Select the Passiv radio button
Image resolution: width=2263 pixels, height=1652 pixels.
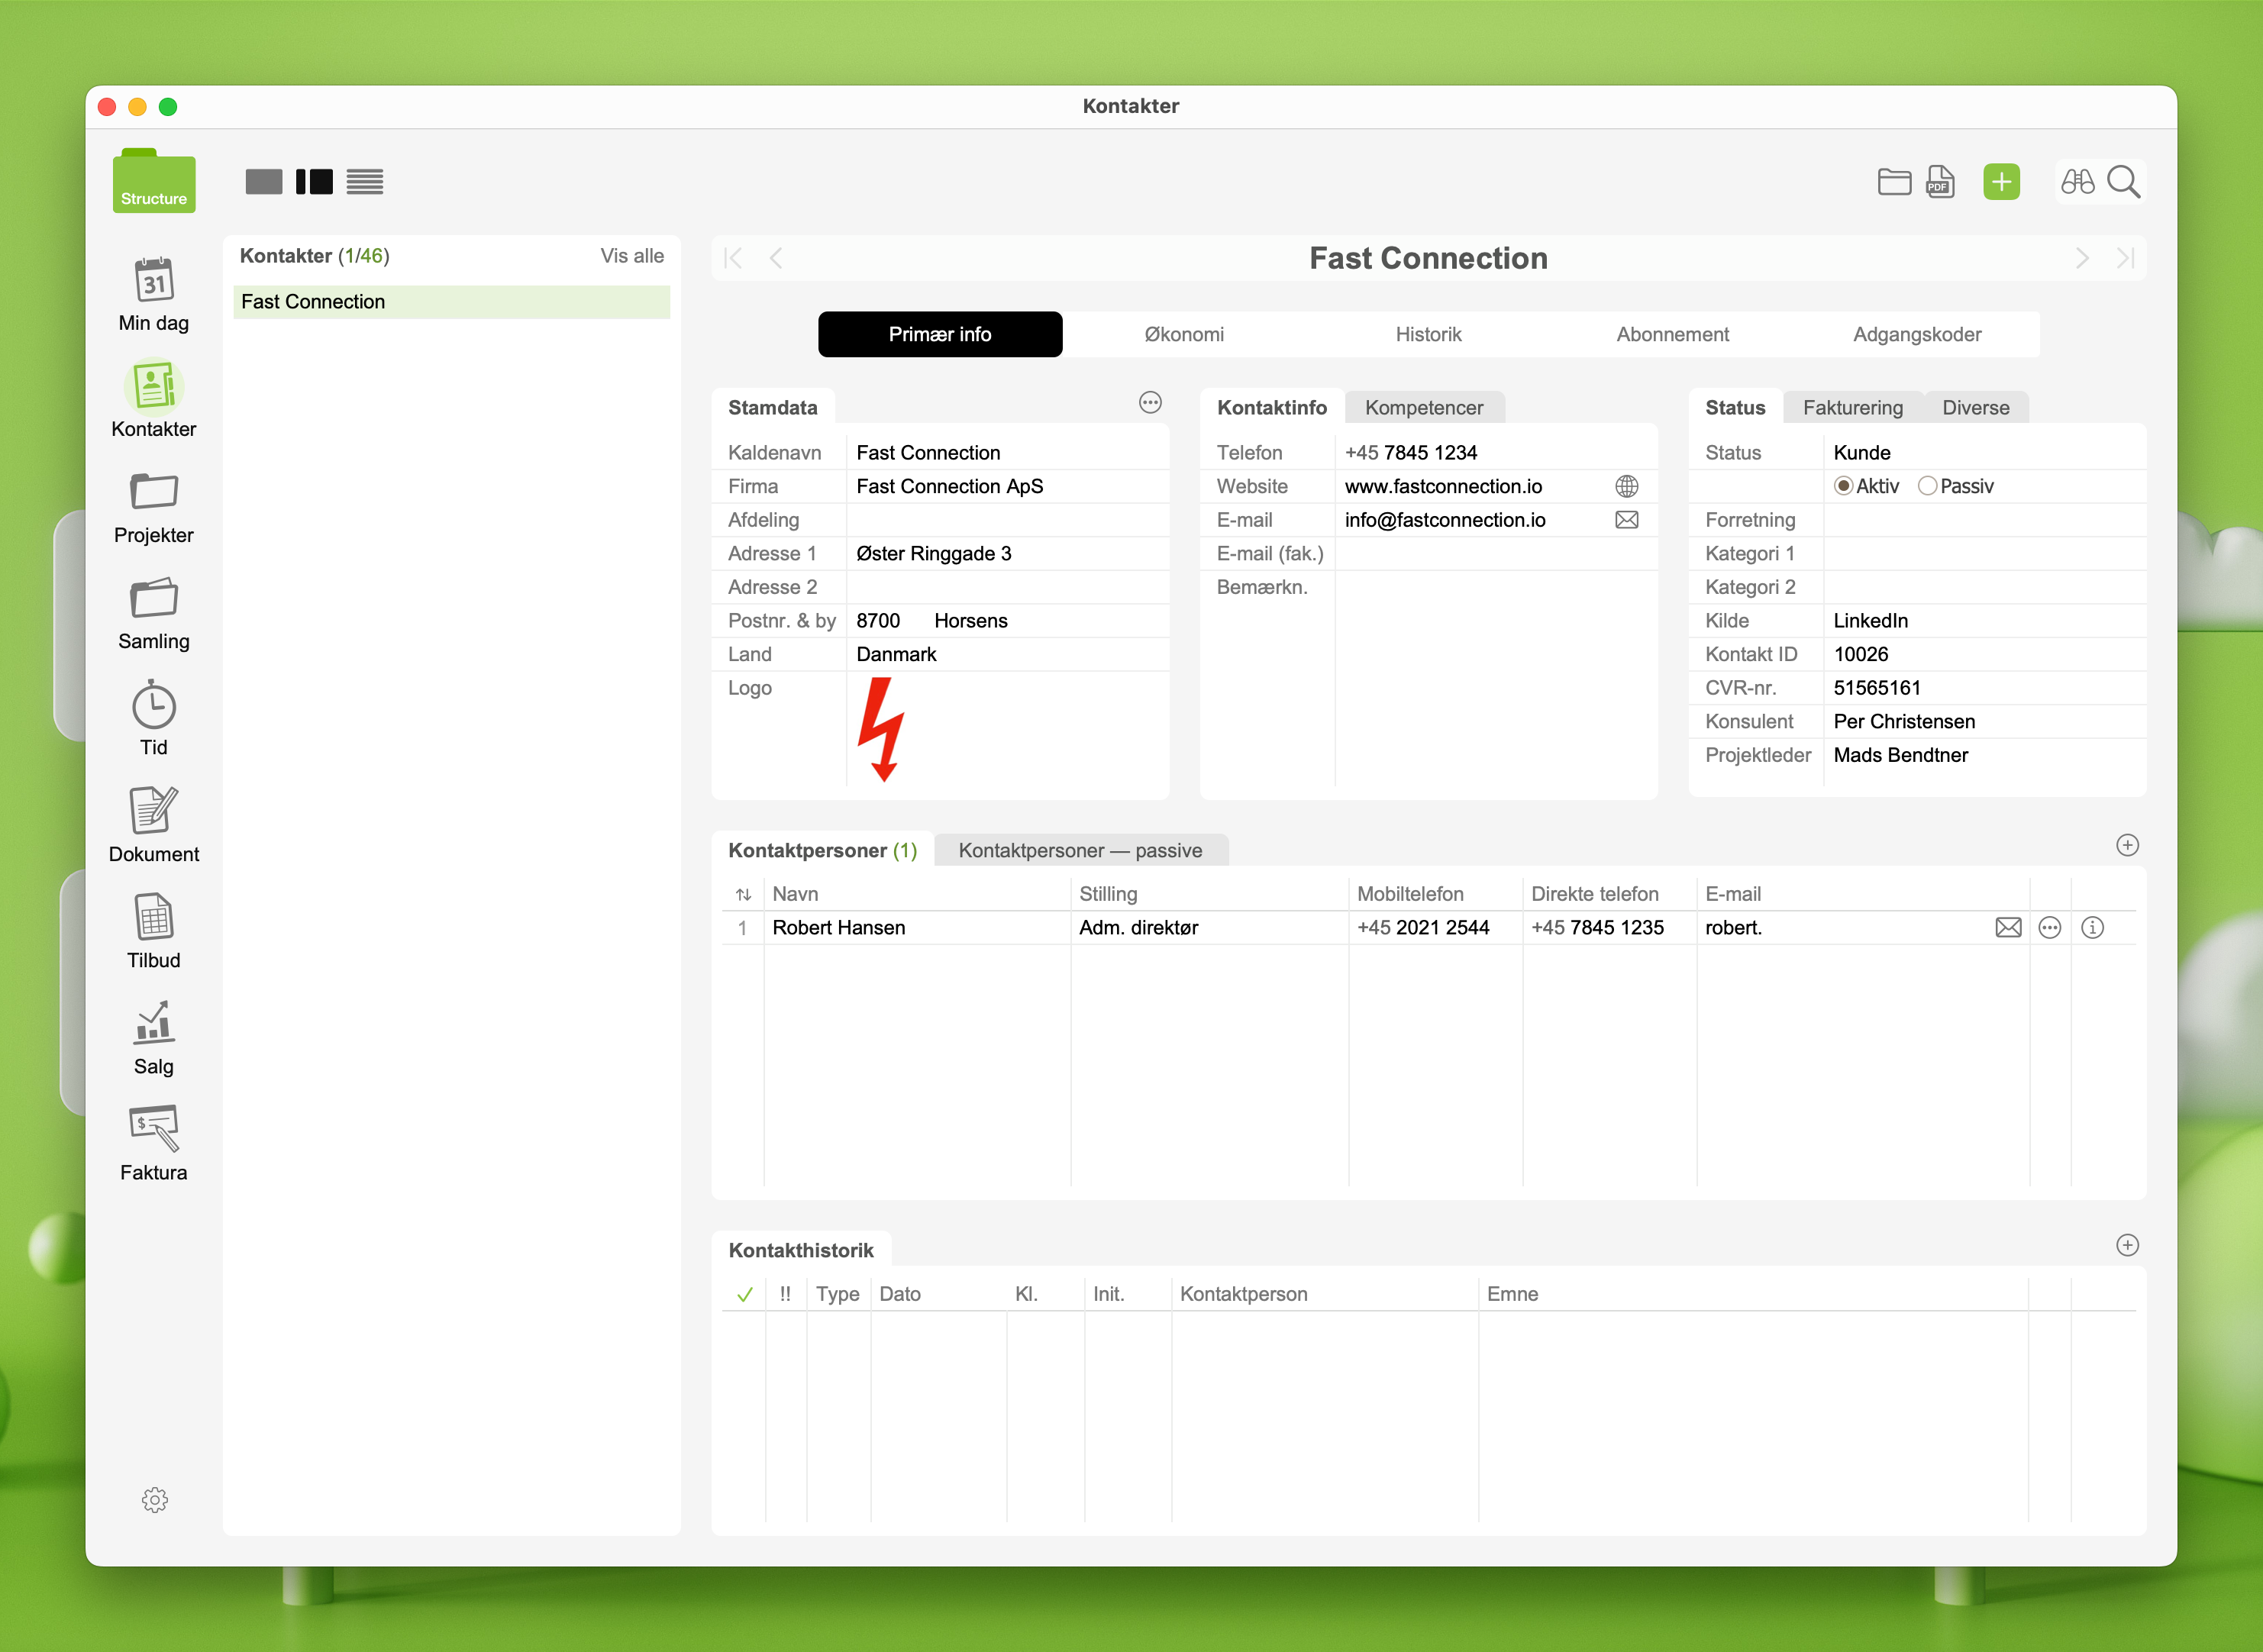(1927, 487)
